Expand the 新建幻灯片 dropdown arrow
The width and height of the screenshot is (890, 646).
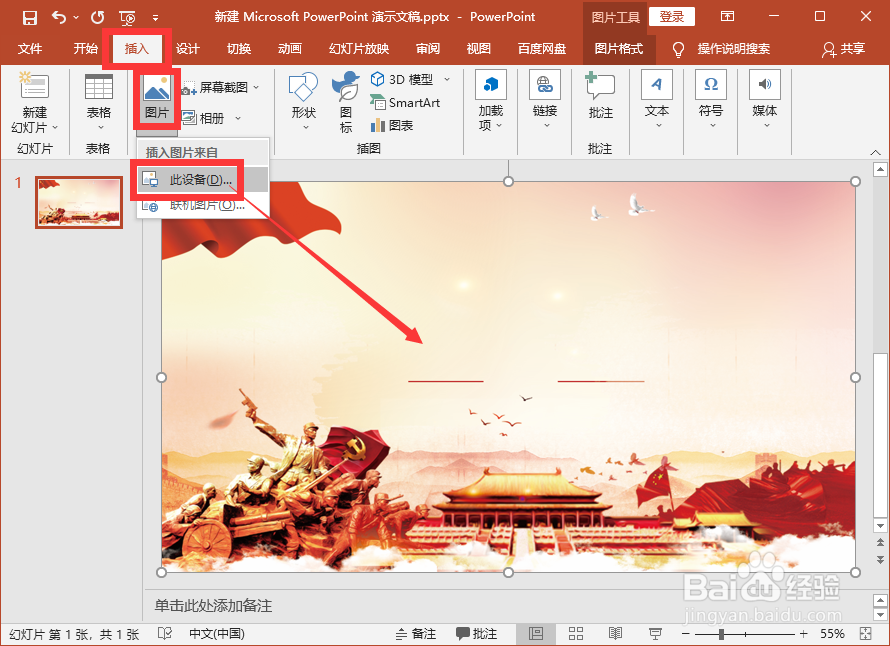pyautogui.click(x=55, y=128)
